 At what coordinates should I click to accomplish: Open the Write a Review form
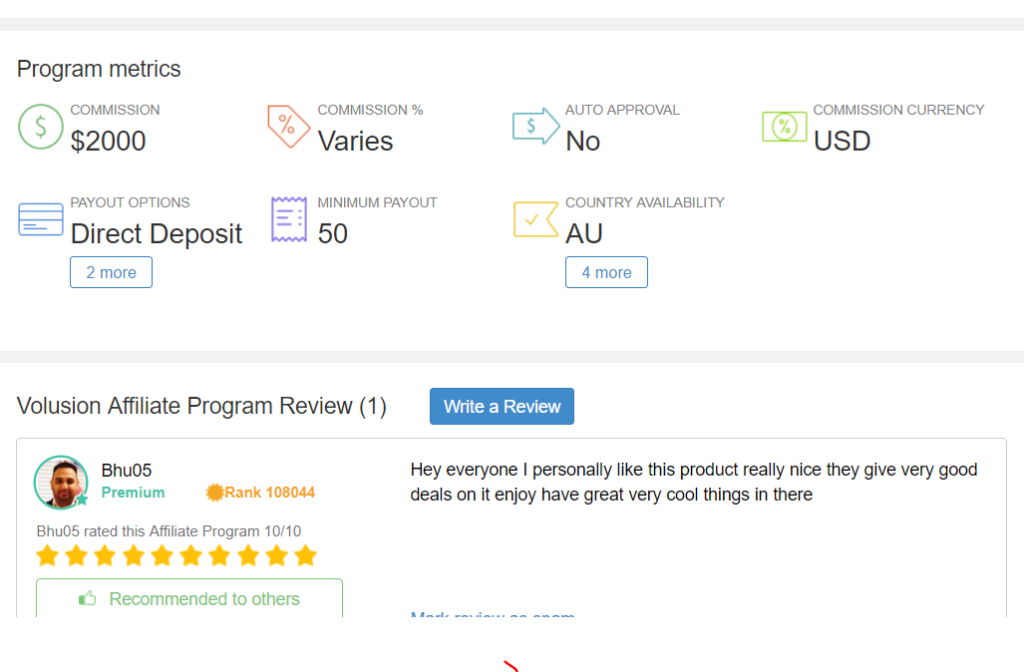[502, 406]
